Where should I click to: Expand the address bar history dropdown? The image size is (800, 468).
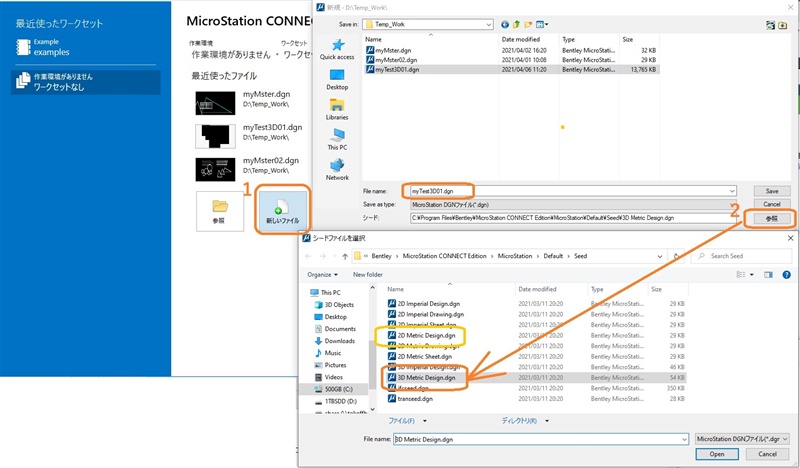(660, 256)
